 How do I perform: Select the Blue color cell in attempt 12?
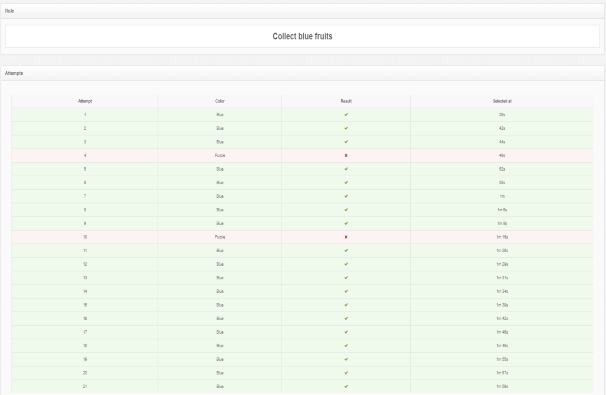220,264
